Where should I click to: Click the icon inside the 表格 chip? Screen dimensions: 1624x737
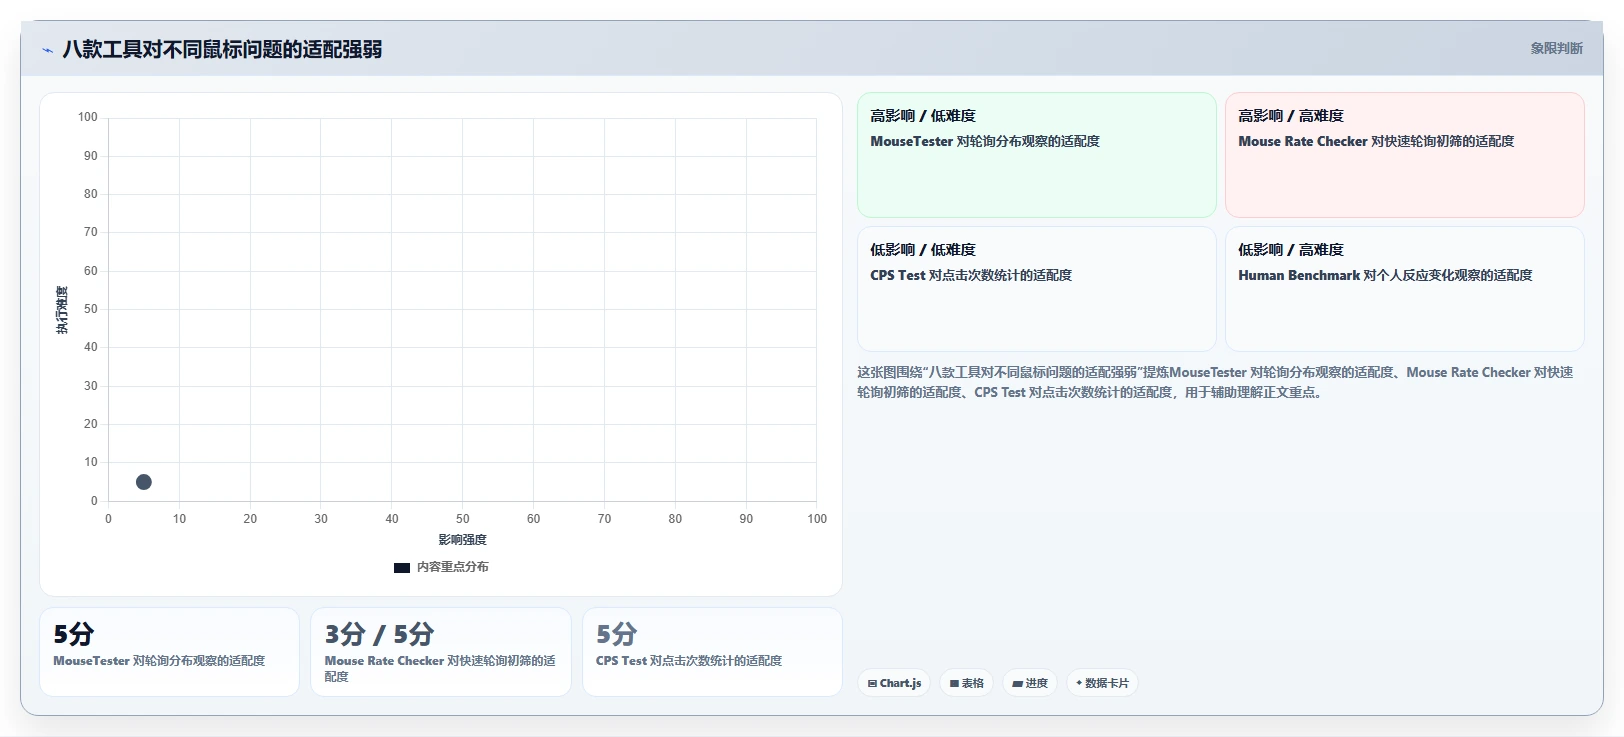pyautogui.click(x=954, y=684)
